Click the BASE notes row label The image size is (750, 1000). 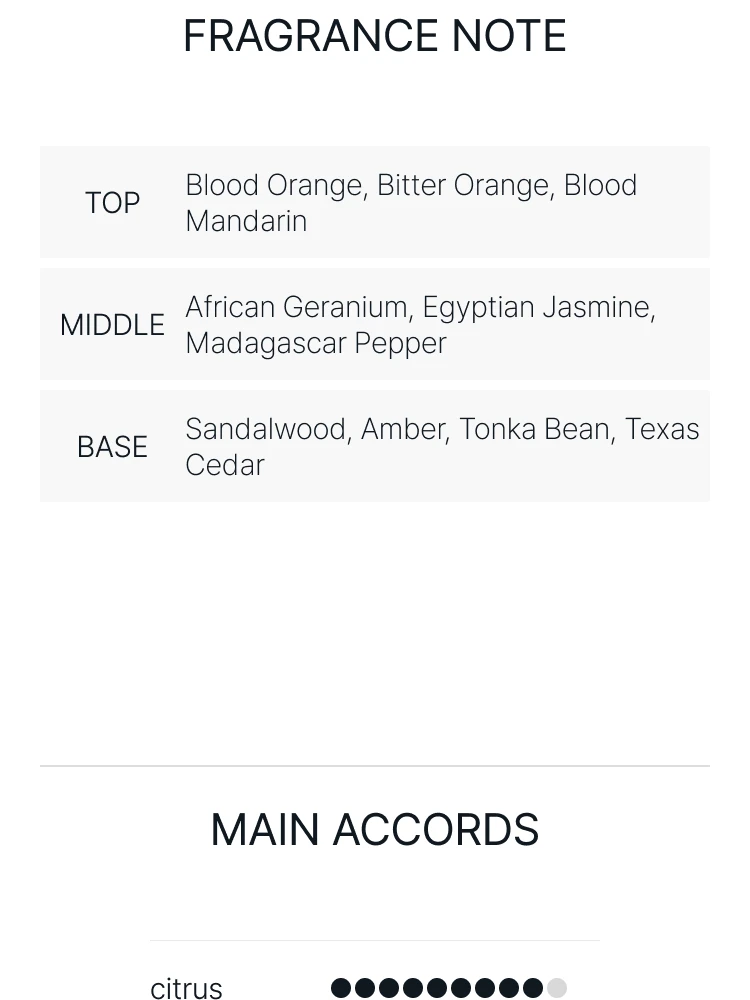point(112,447)
